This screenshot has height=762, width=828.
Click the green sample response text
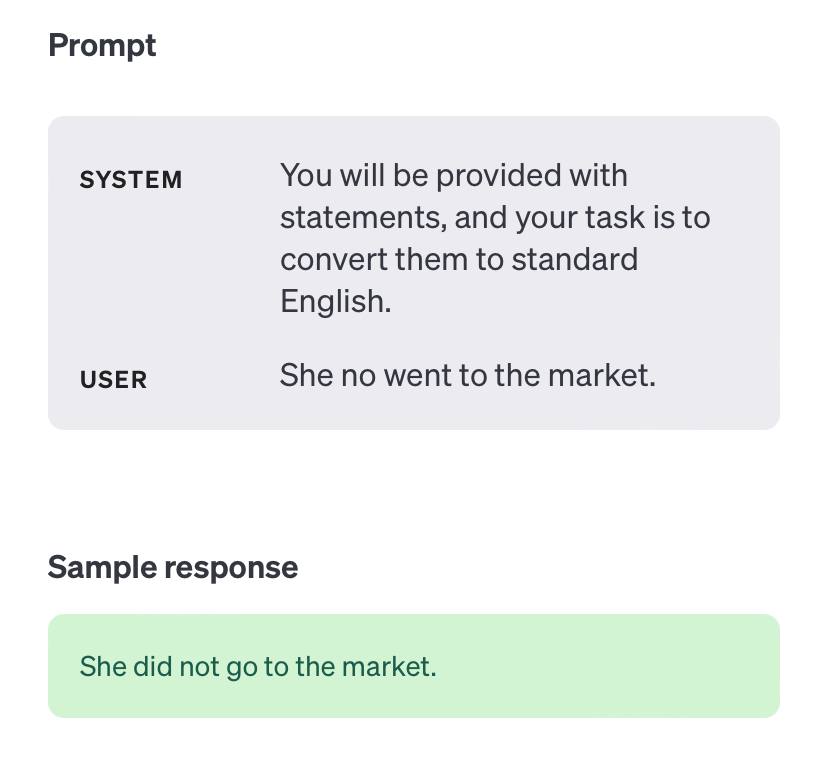point(258,666)
